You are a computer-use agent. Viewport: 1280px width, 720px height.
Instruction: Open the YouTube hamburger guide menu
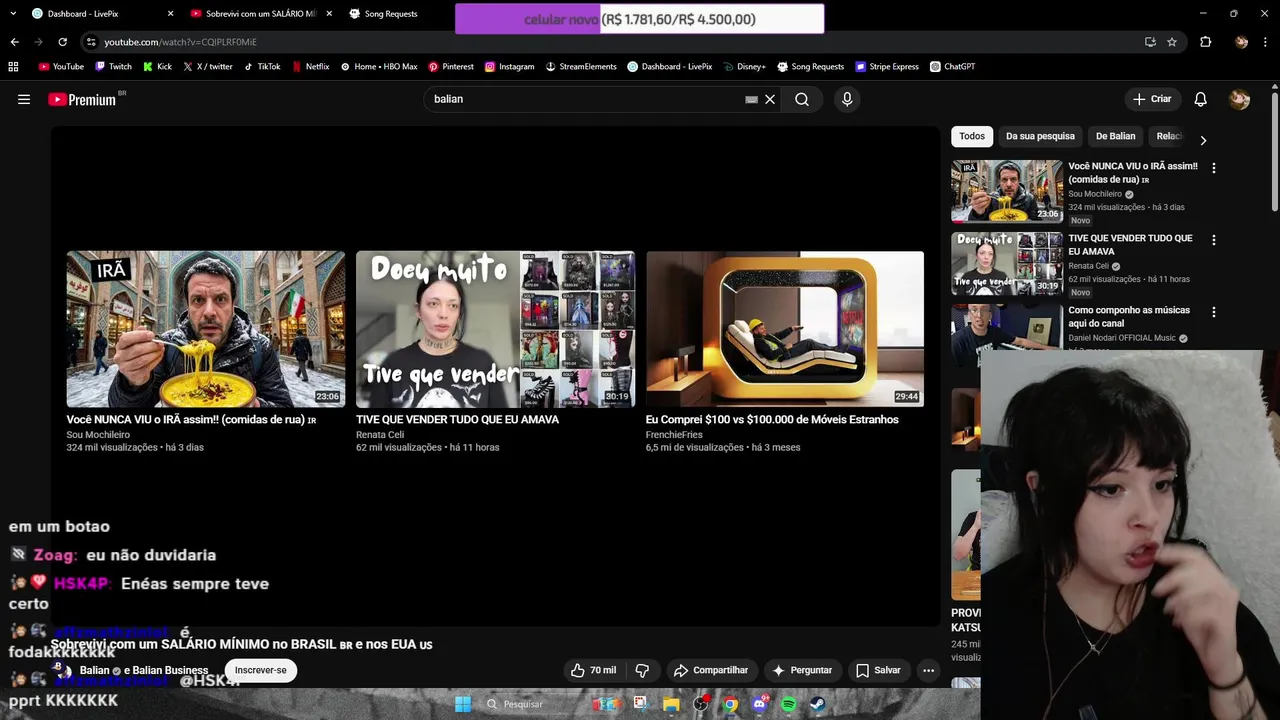[x=24, y=99]
